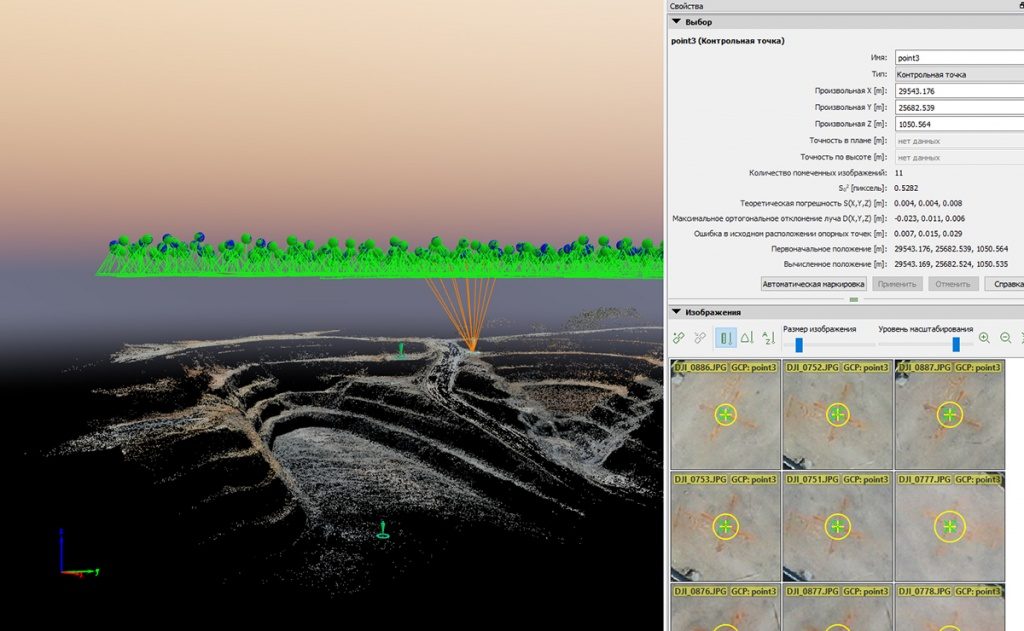
Task: Click the panel splitter handle below the buttons
Action: click(854, 299)
